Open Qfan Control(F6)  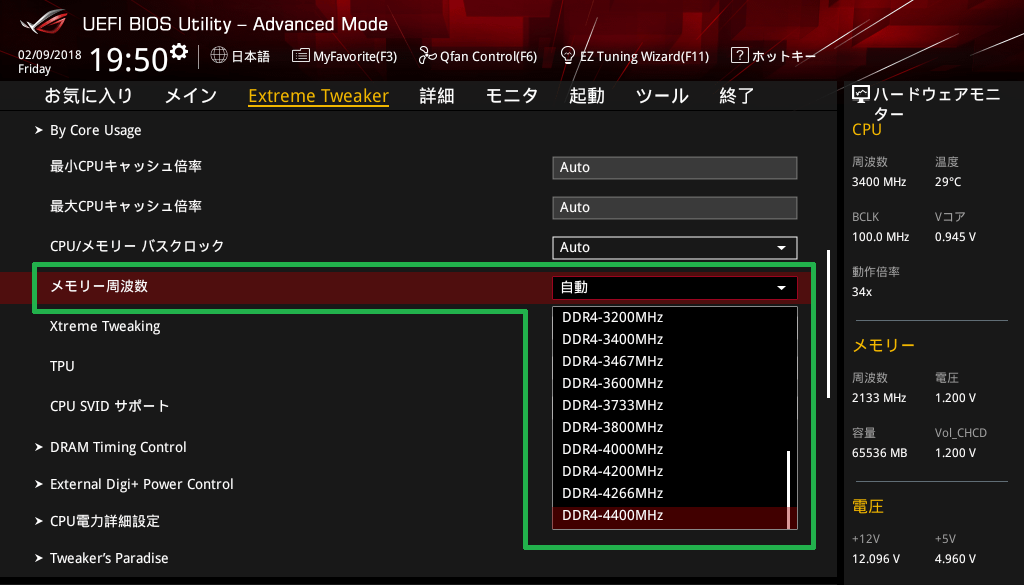point(478,56)
